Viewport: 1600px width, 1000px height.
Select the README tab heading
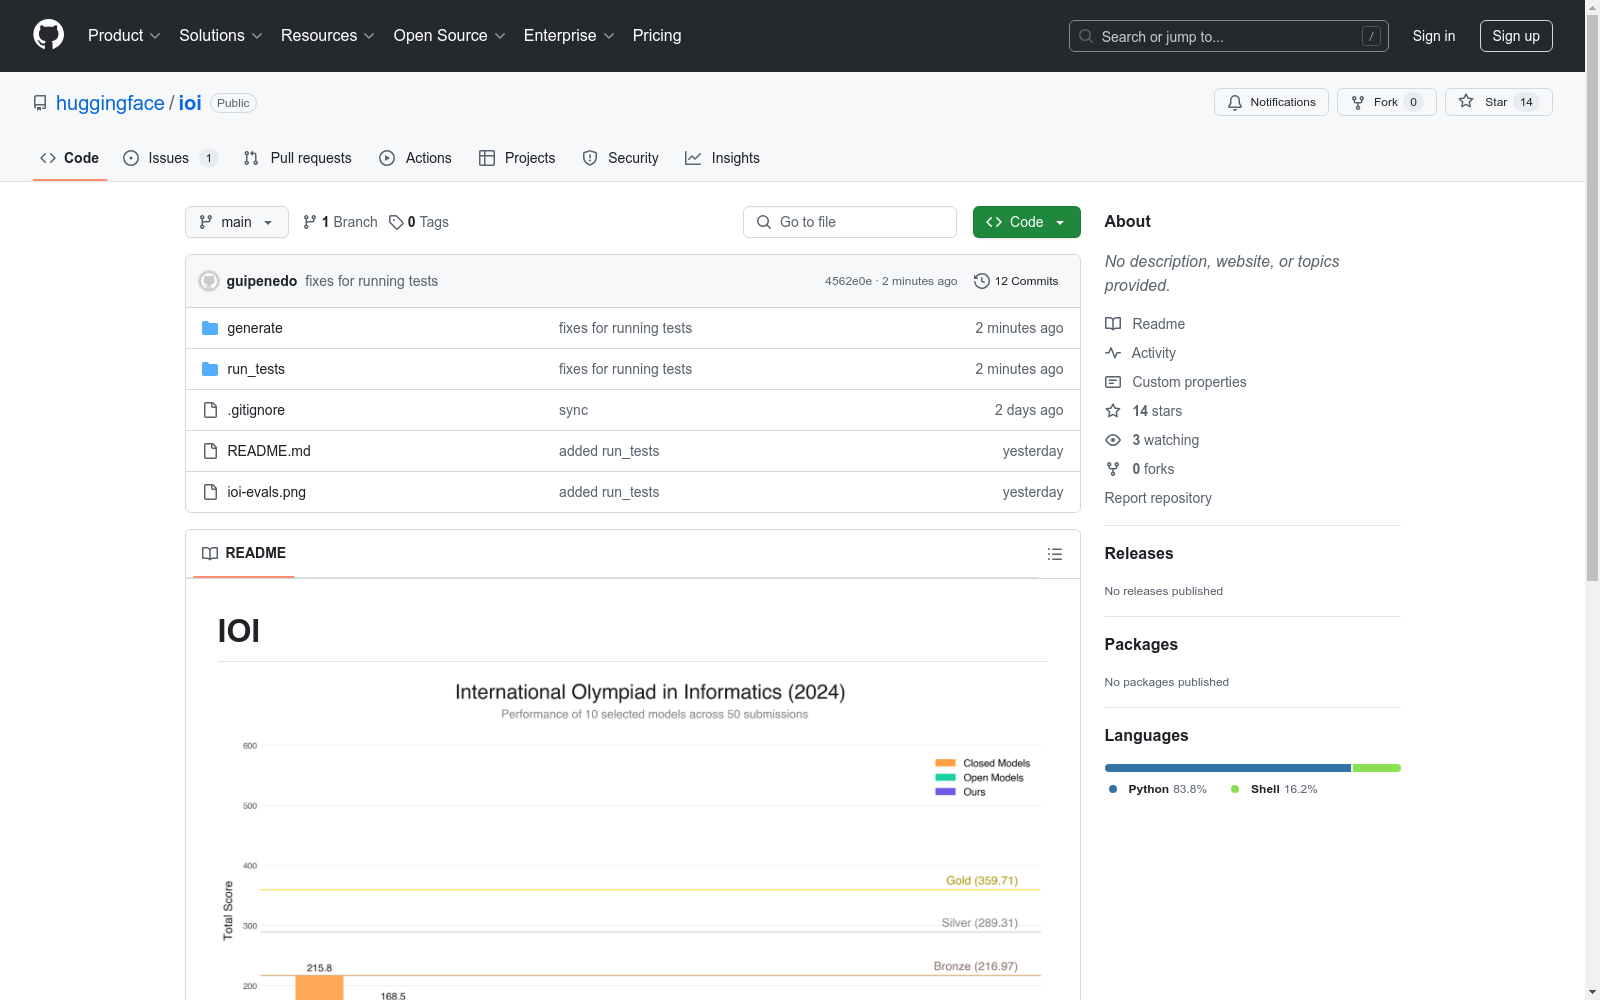click(244, 553)
